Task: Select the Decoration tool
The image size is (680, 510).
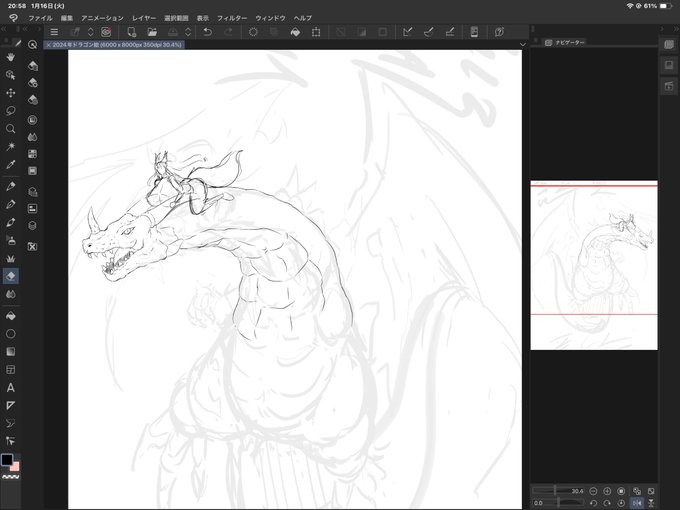Action: (11, 258)
